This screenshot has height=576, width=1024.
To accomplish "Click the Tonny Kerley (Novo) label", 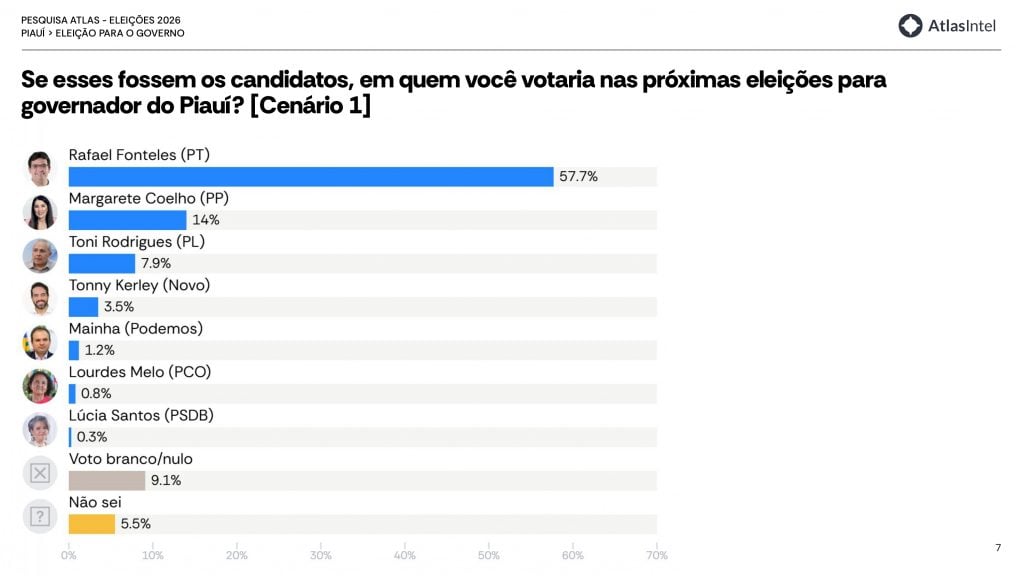I will pos(139,285).
